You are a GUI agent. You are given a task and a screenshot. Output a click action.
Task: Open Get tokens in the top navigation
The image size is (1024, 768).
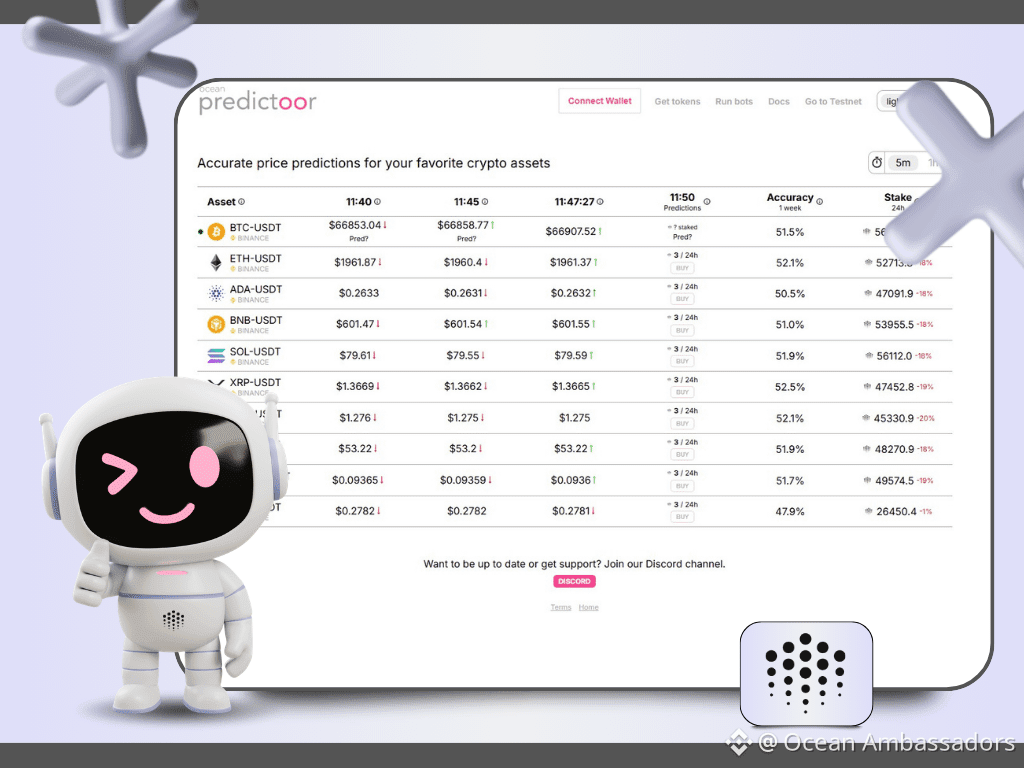coord(677,101)
